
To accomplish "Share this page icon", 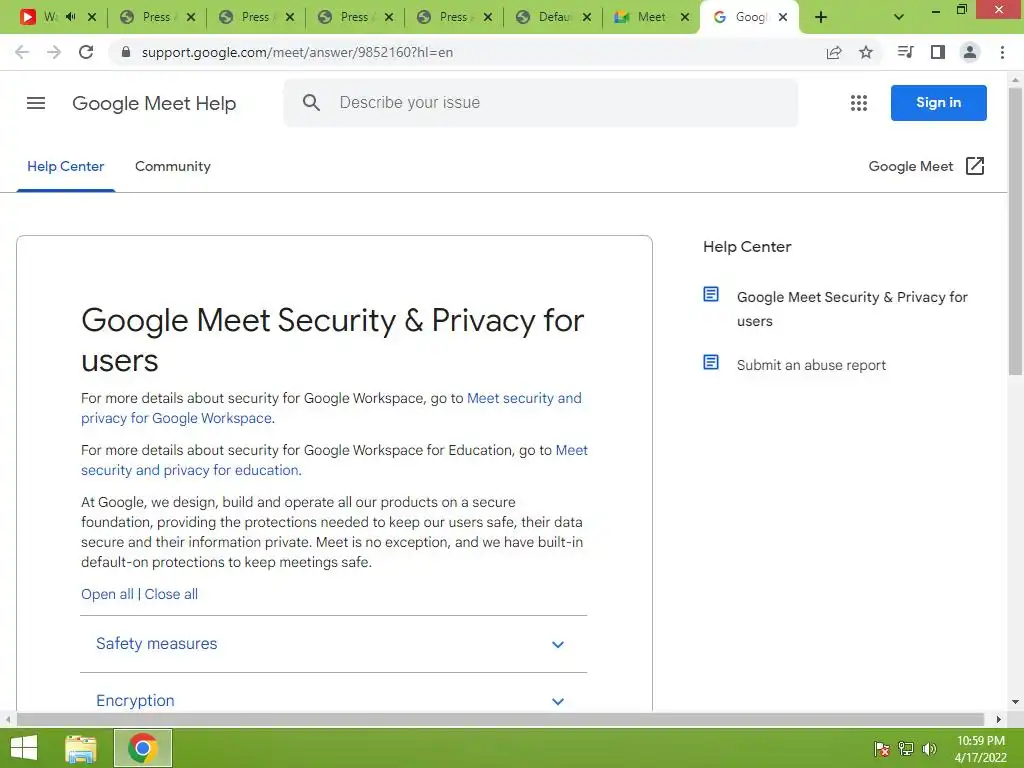I will pos(834,52).
